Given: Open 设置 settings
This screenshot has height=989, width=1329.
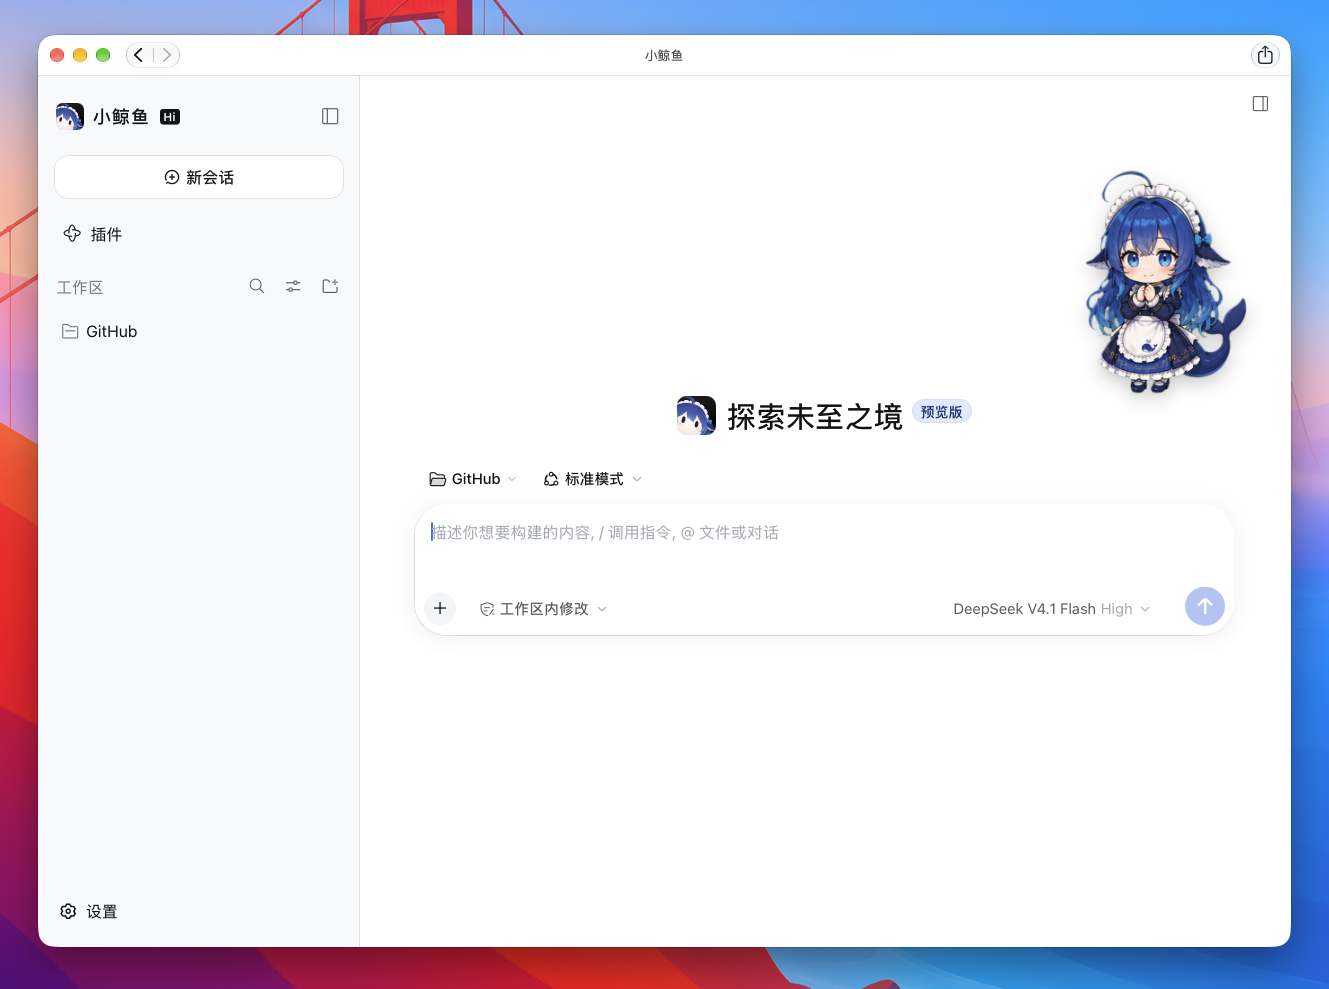Looking at the screenshot, I should [x=89, y=911].
